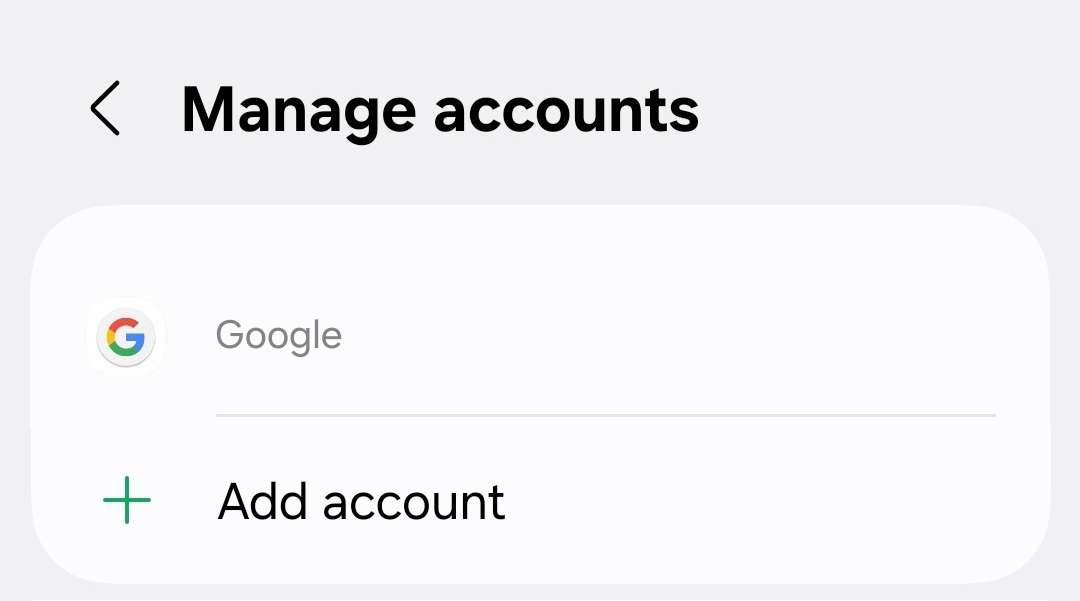Open Google account settings row
The height and width of the screenshot is (601, 1080).
(540, 336)
